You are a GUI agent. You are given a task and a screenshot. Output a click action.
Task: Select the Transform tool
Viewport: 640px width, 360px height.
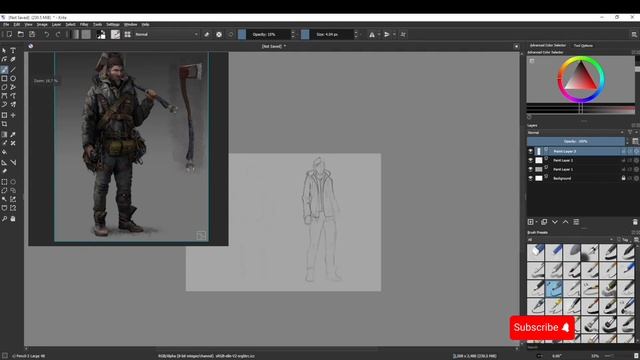pos(4,116)
